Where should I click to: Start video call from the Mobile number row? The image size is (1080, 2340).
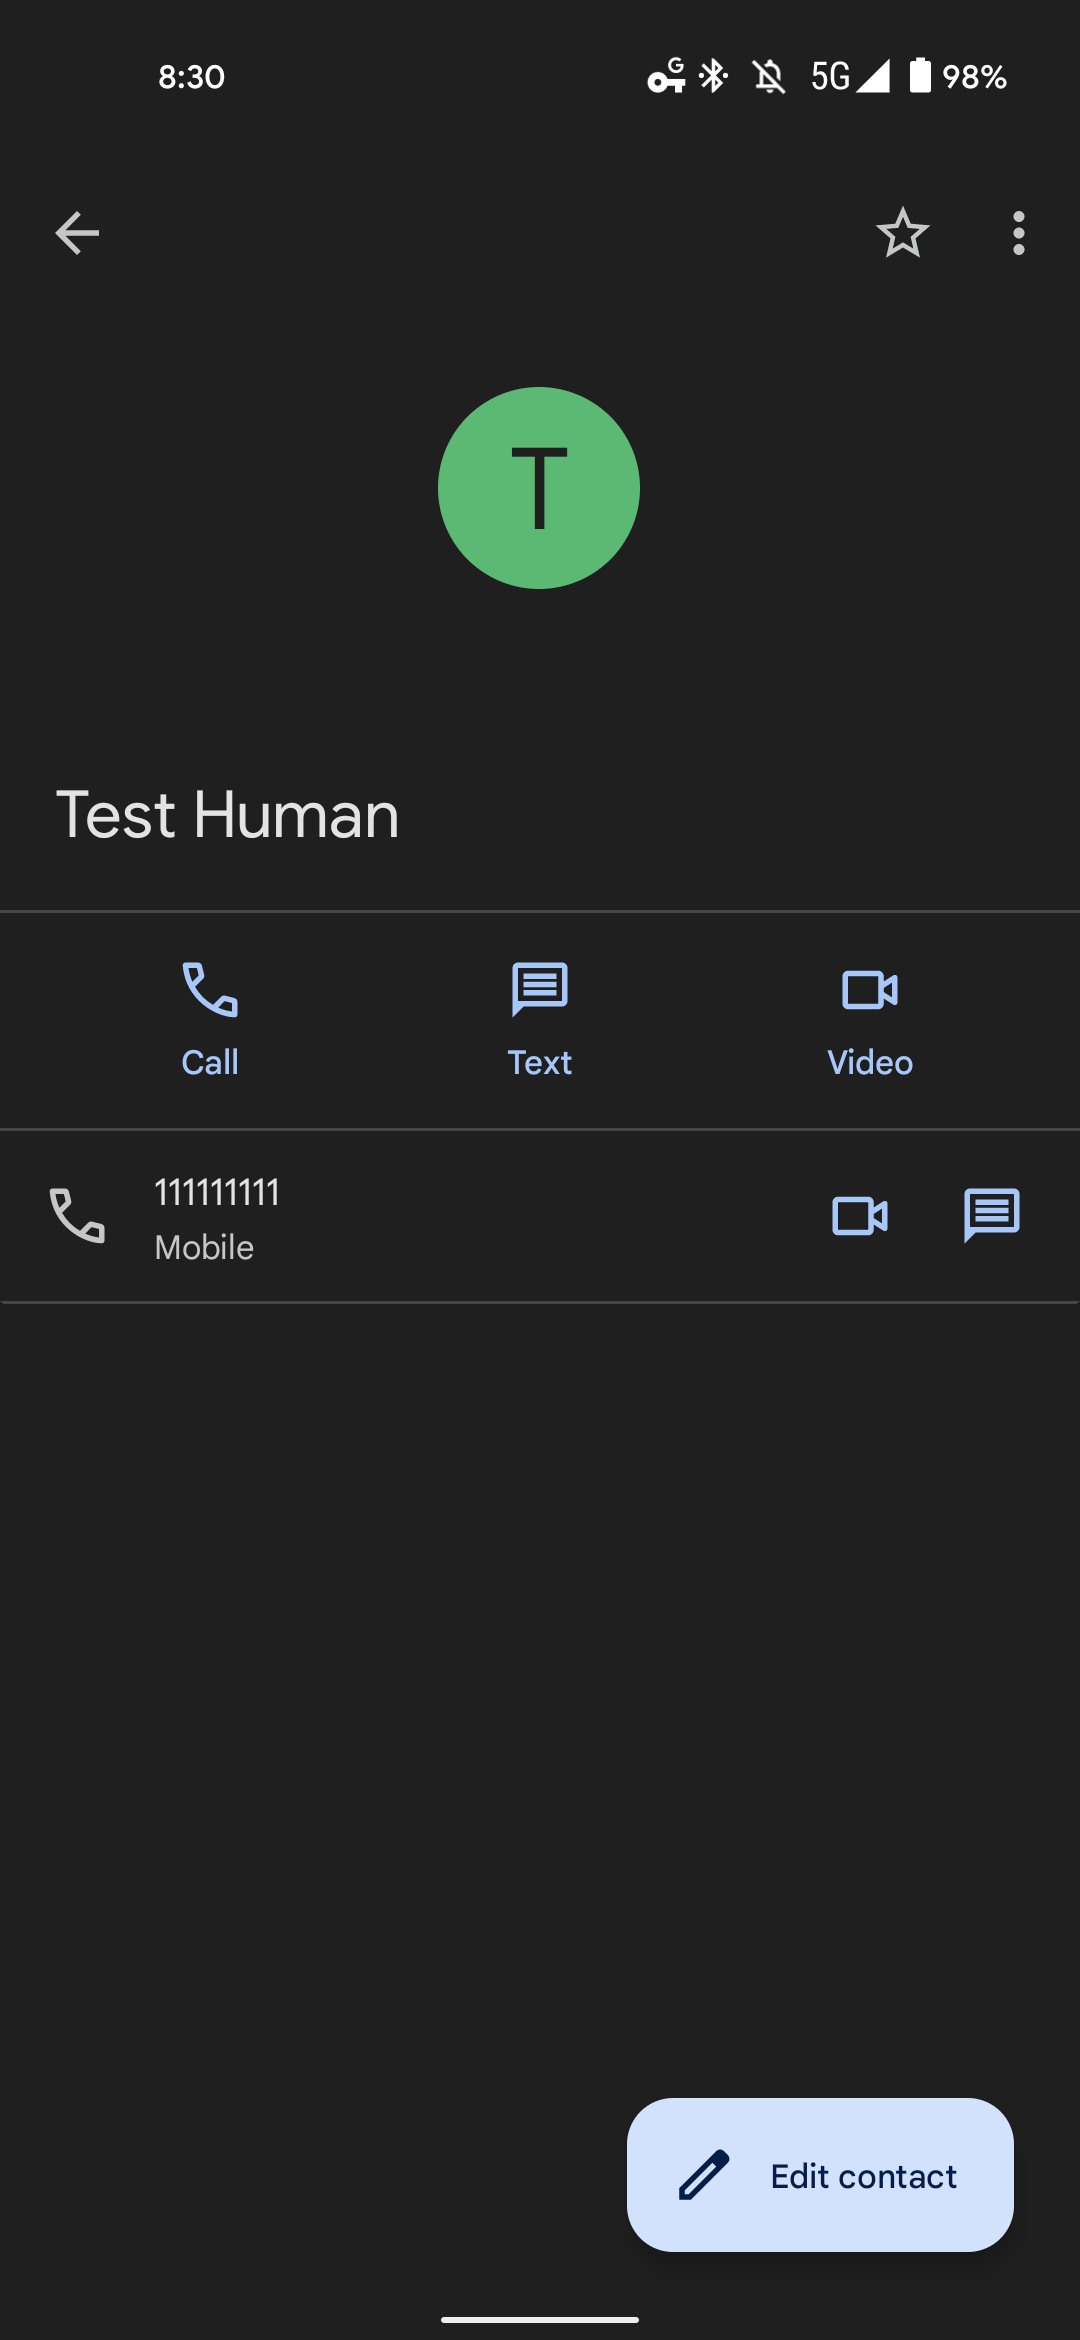click(860, 1216)
